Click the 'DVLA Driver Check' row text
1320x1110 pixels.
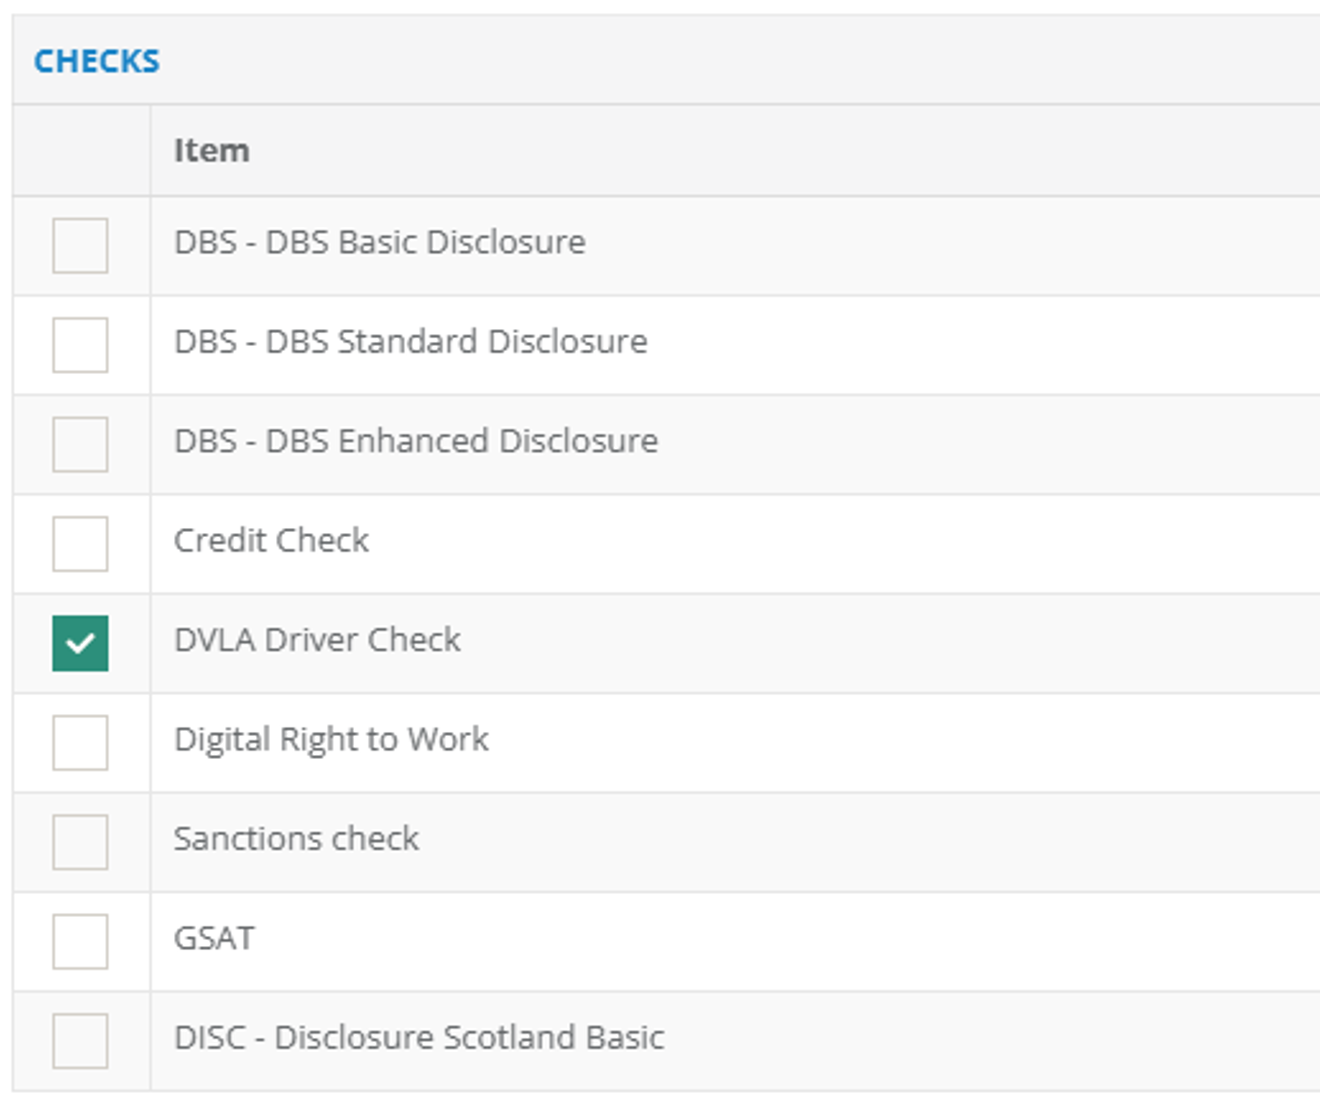[x=318, y=639]
